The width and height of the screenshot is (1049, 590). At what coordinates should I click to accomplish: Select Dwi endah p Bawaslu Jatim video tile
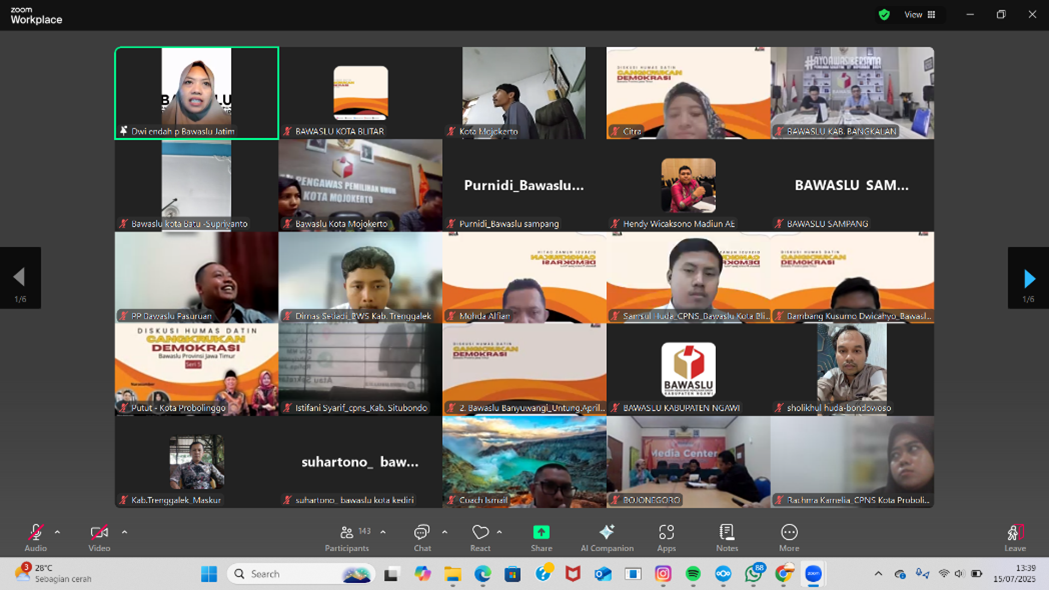click(x=197, y=93)
